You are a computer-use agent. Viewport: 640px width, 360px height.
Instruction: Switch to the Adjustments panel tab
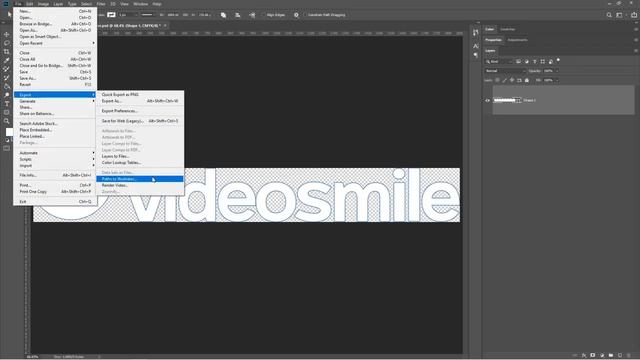pos(517,40)
